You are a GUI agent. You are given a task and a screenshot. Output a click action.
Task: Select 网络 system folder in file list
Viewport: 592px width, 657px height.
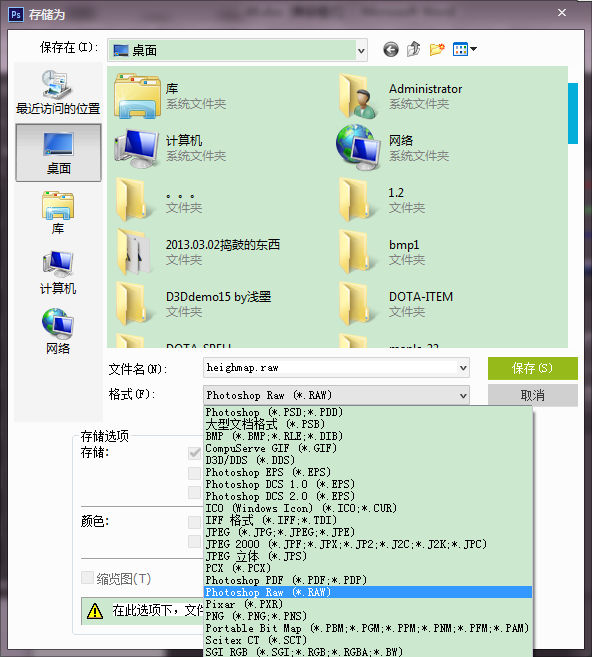(392, 148)
